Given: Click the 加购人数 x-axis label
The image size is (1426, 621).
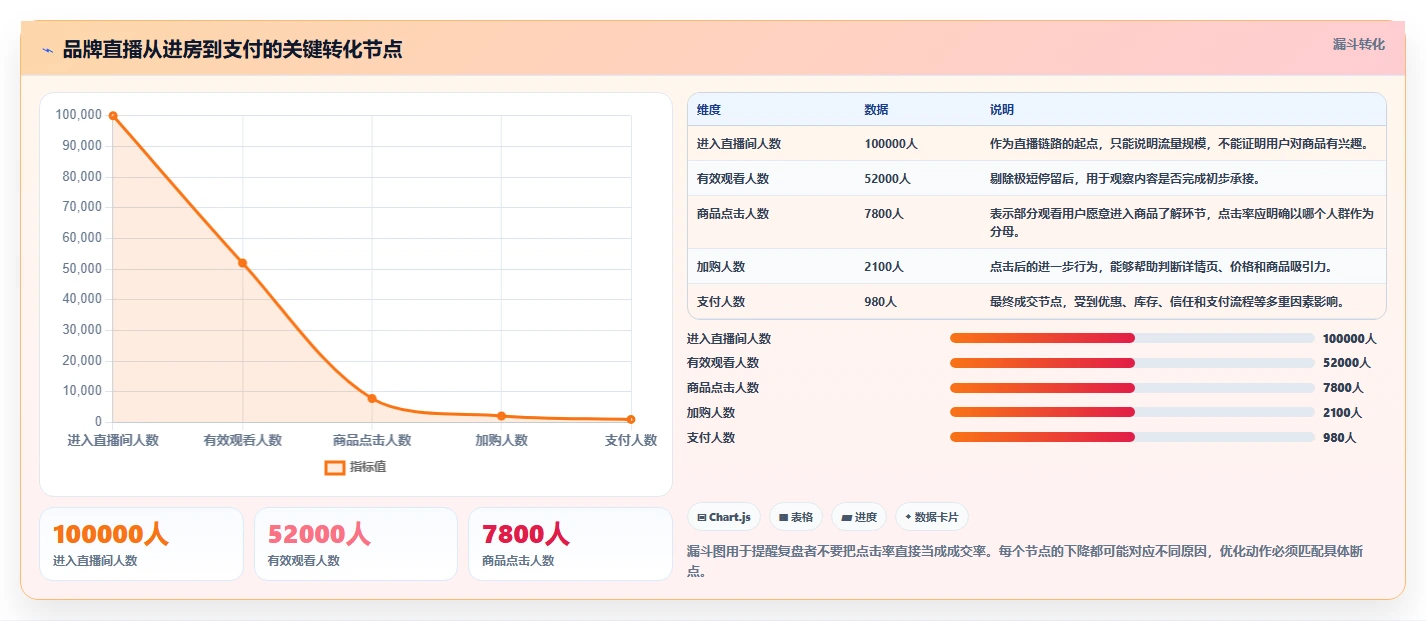Looking at the screenshot, I should (501, 440).
